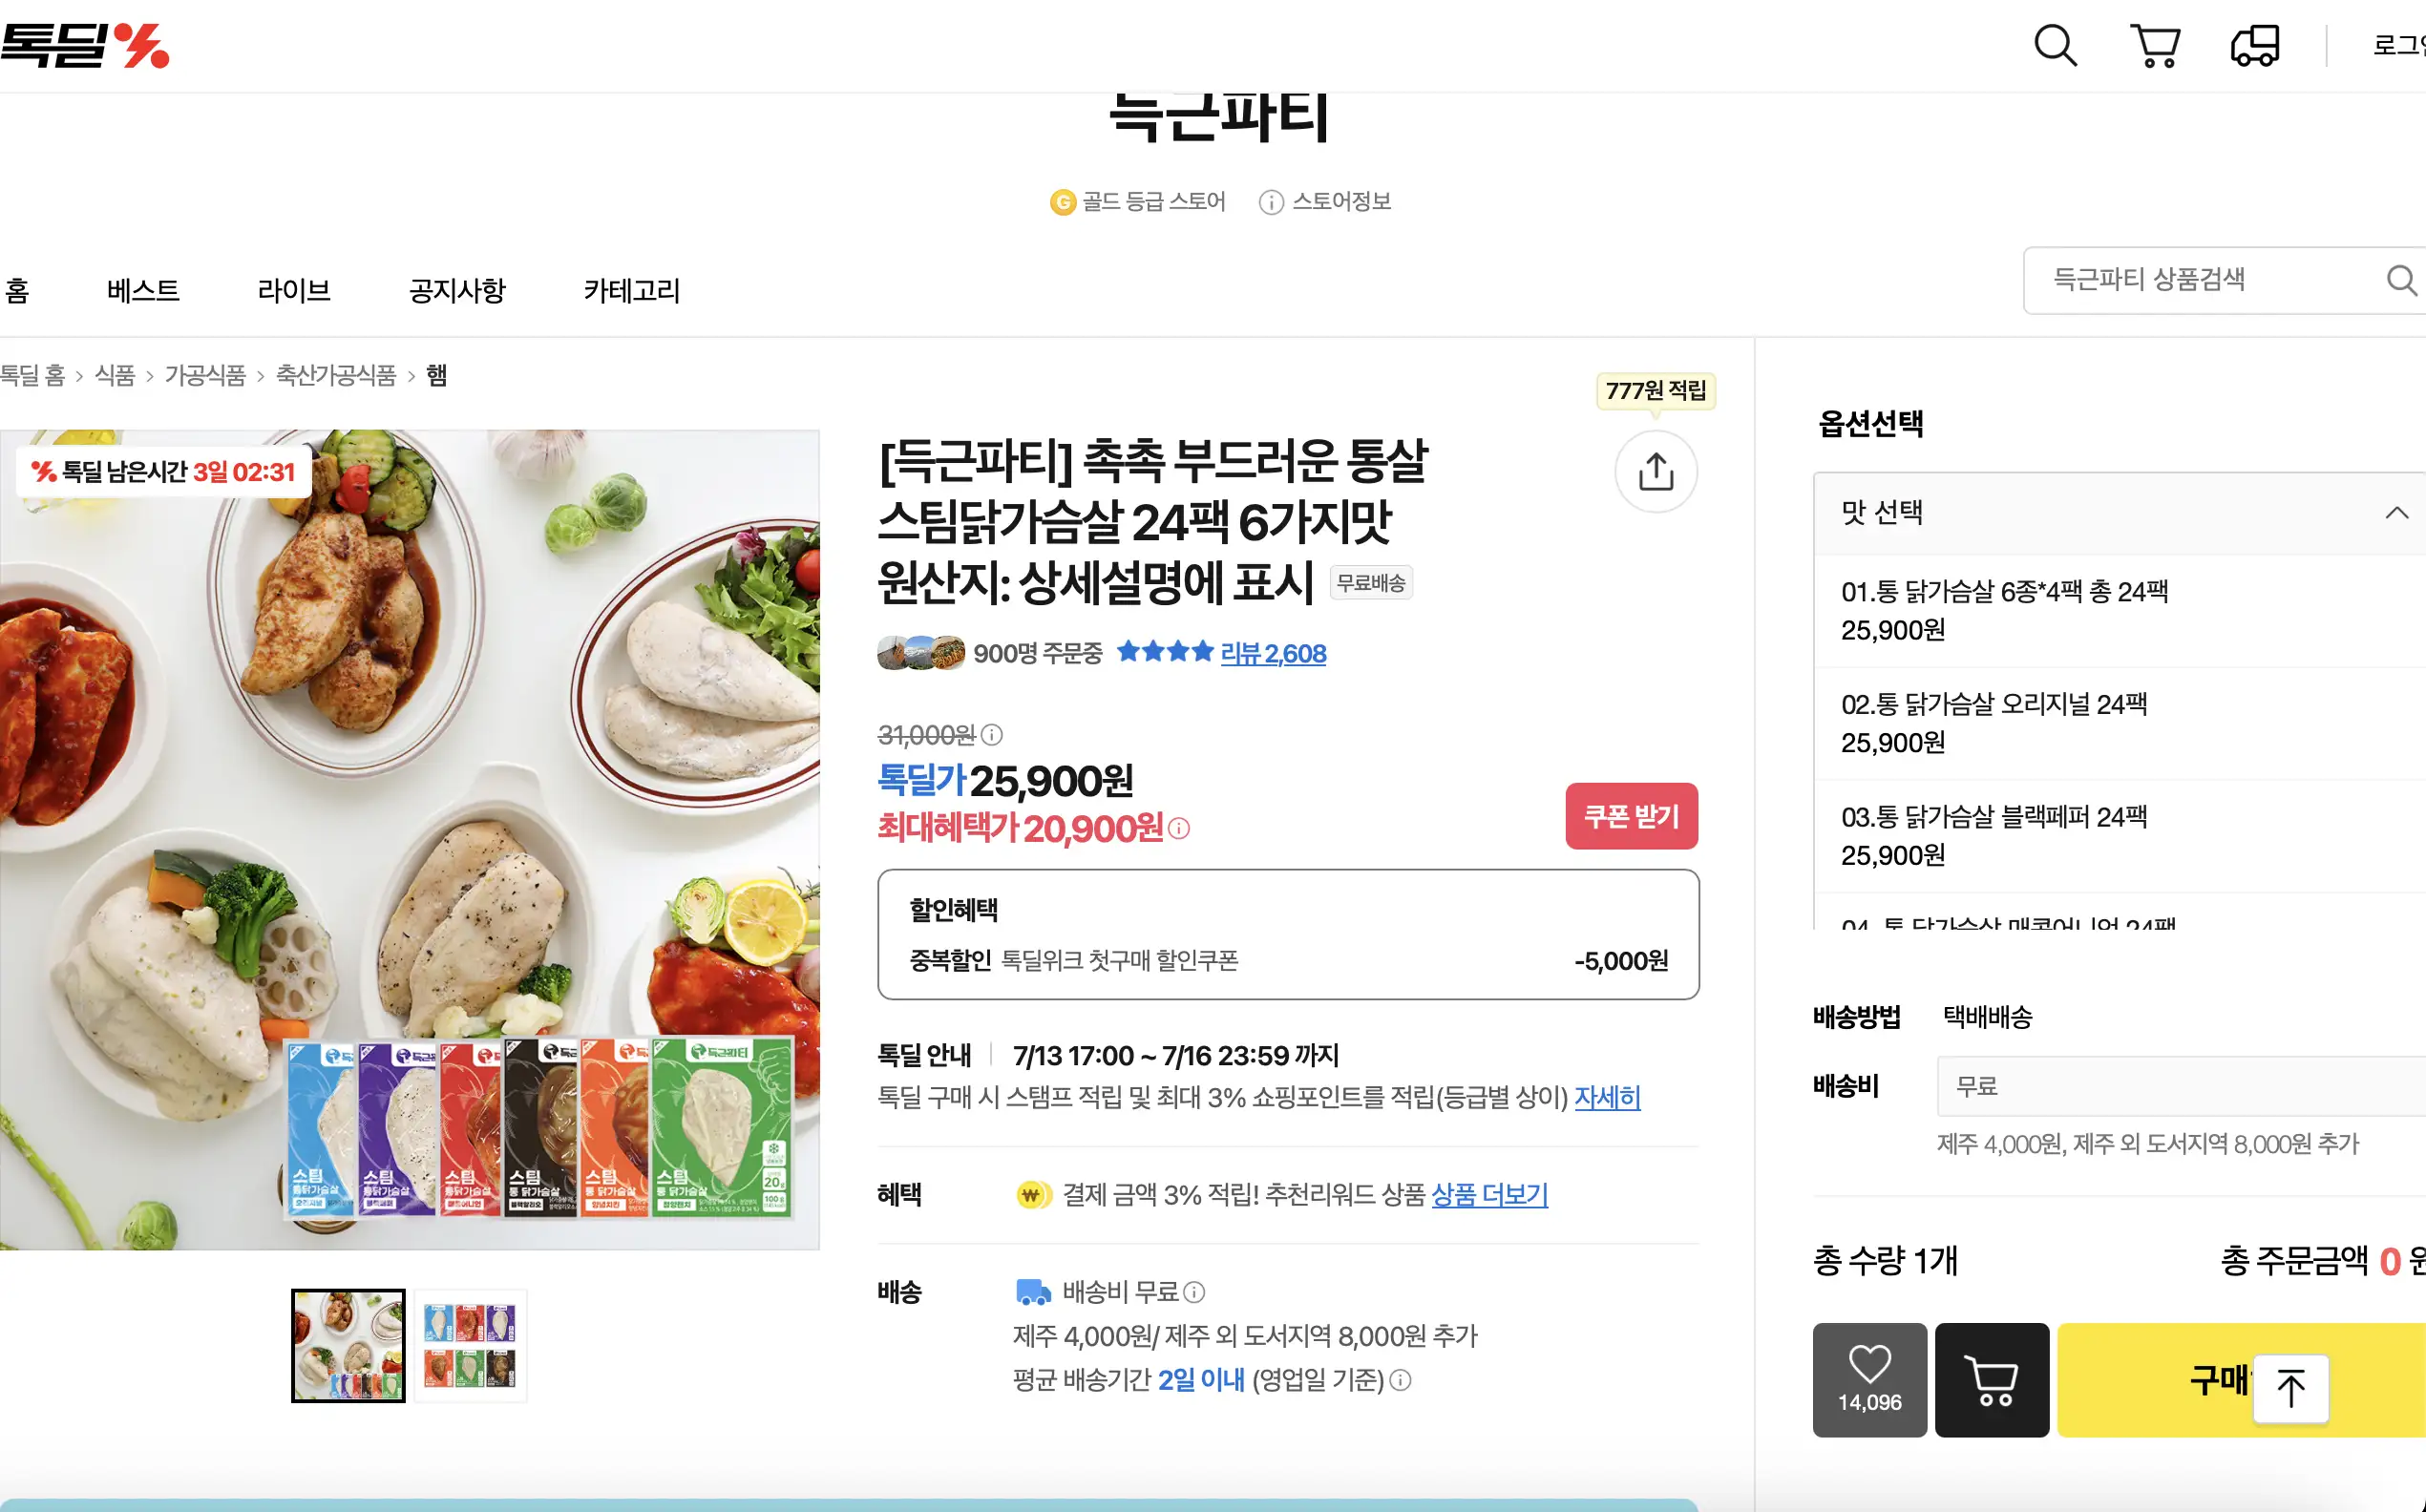Open the delivery tracking truck icon
The width and height of the screenshot is (2426, 1512).
(2256, 46)
